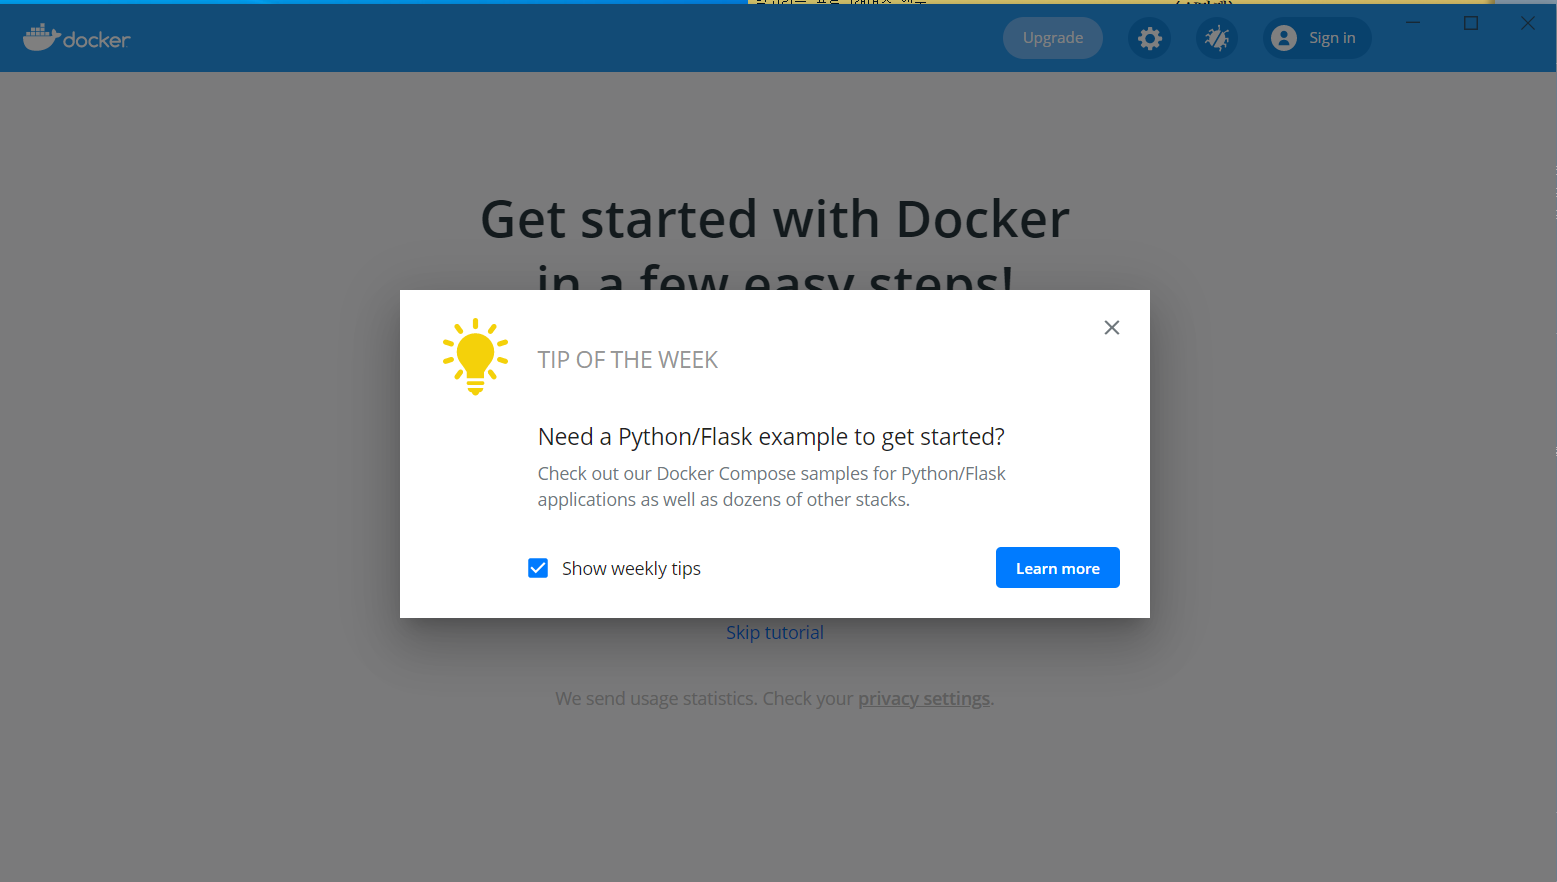1557x882 pixels.
Task: Open Troubleshoot via the bug icon
Action: click(1217, 38)
